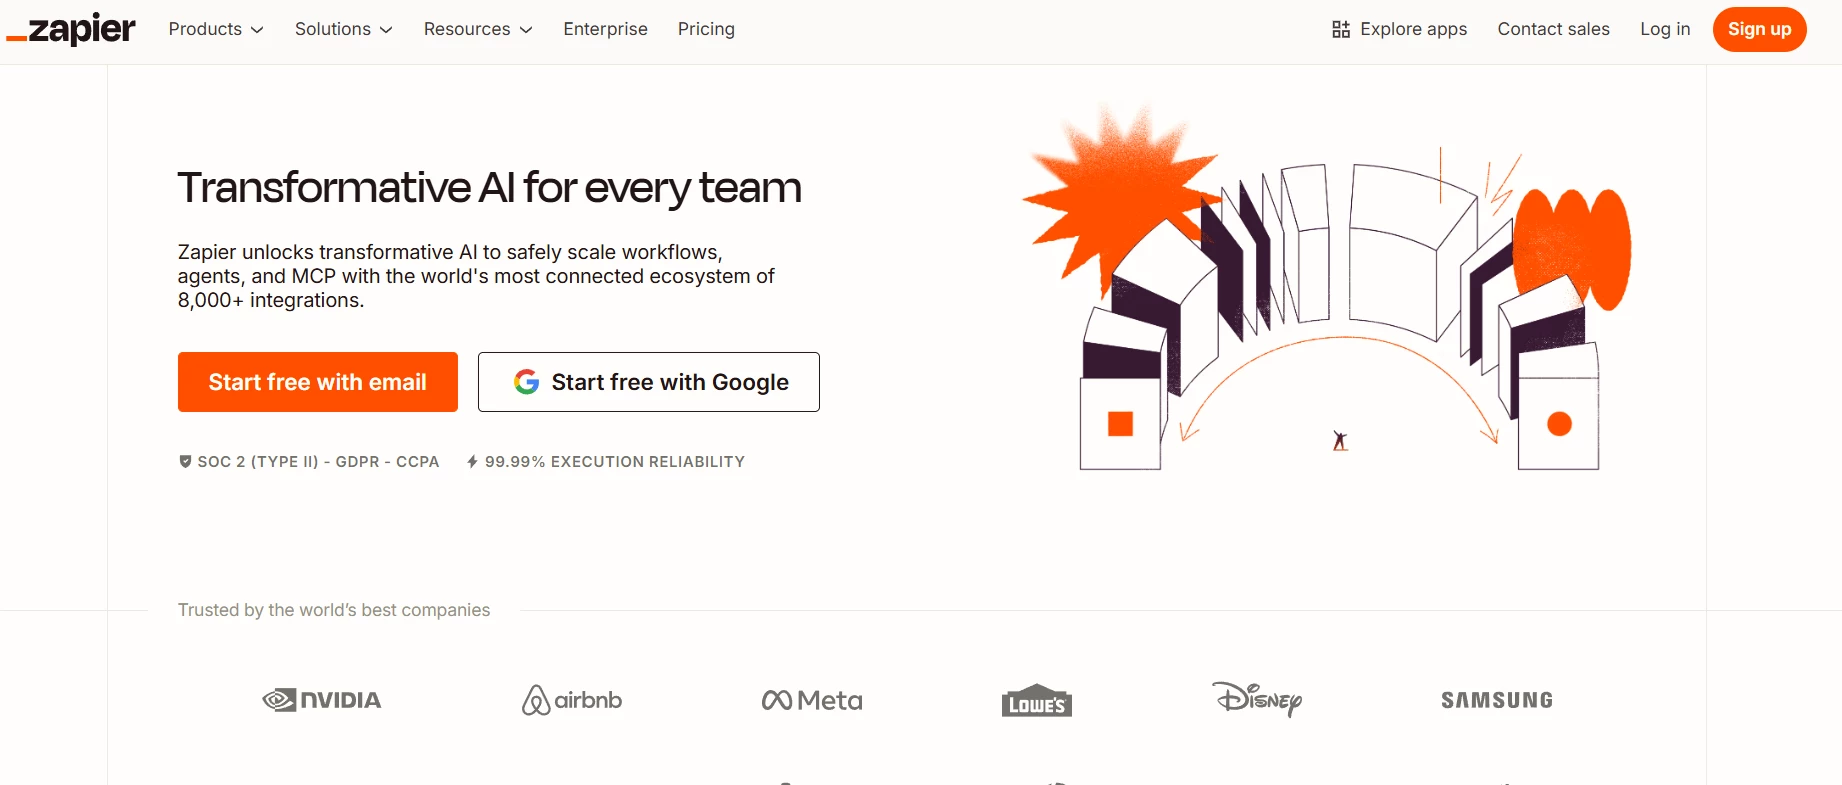1842x785 pixels.
Task: Expand the Products dropdown menu
Action: pos(216,29)
